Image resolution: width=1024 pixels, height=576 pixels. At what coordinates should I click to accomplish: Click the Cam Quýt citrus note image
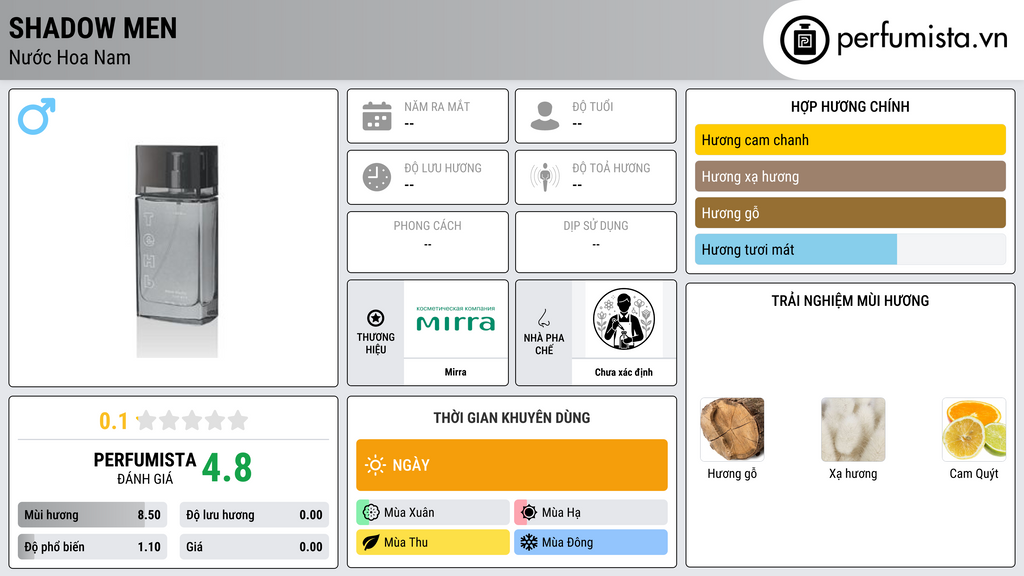click(x=974, y=429)
